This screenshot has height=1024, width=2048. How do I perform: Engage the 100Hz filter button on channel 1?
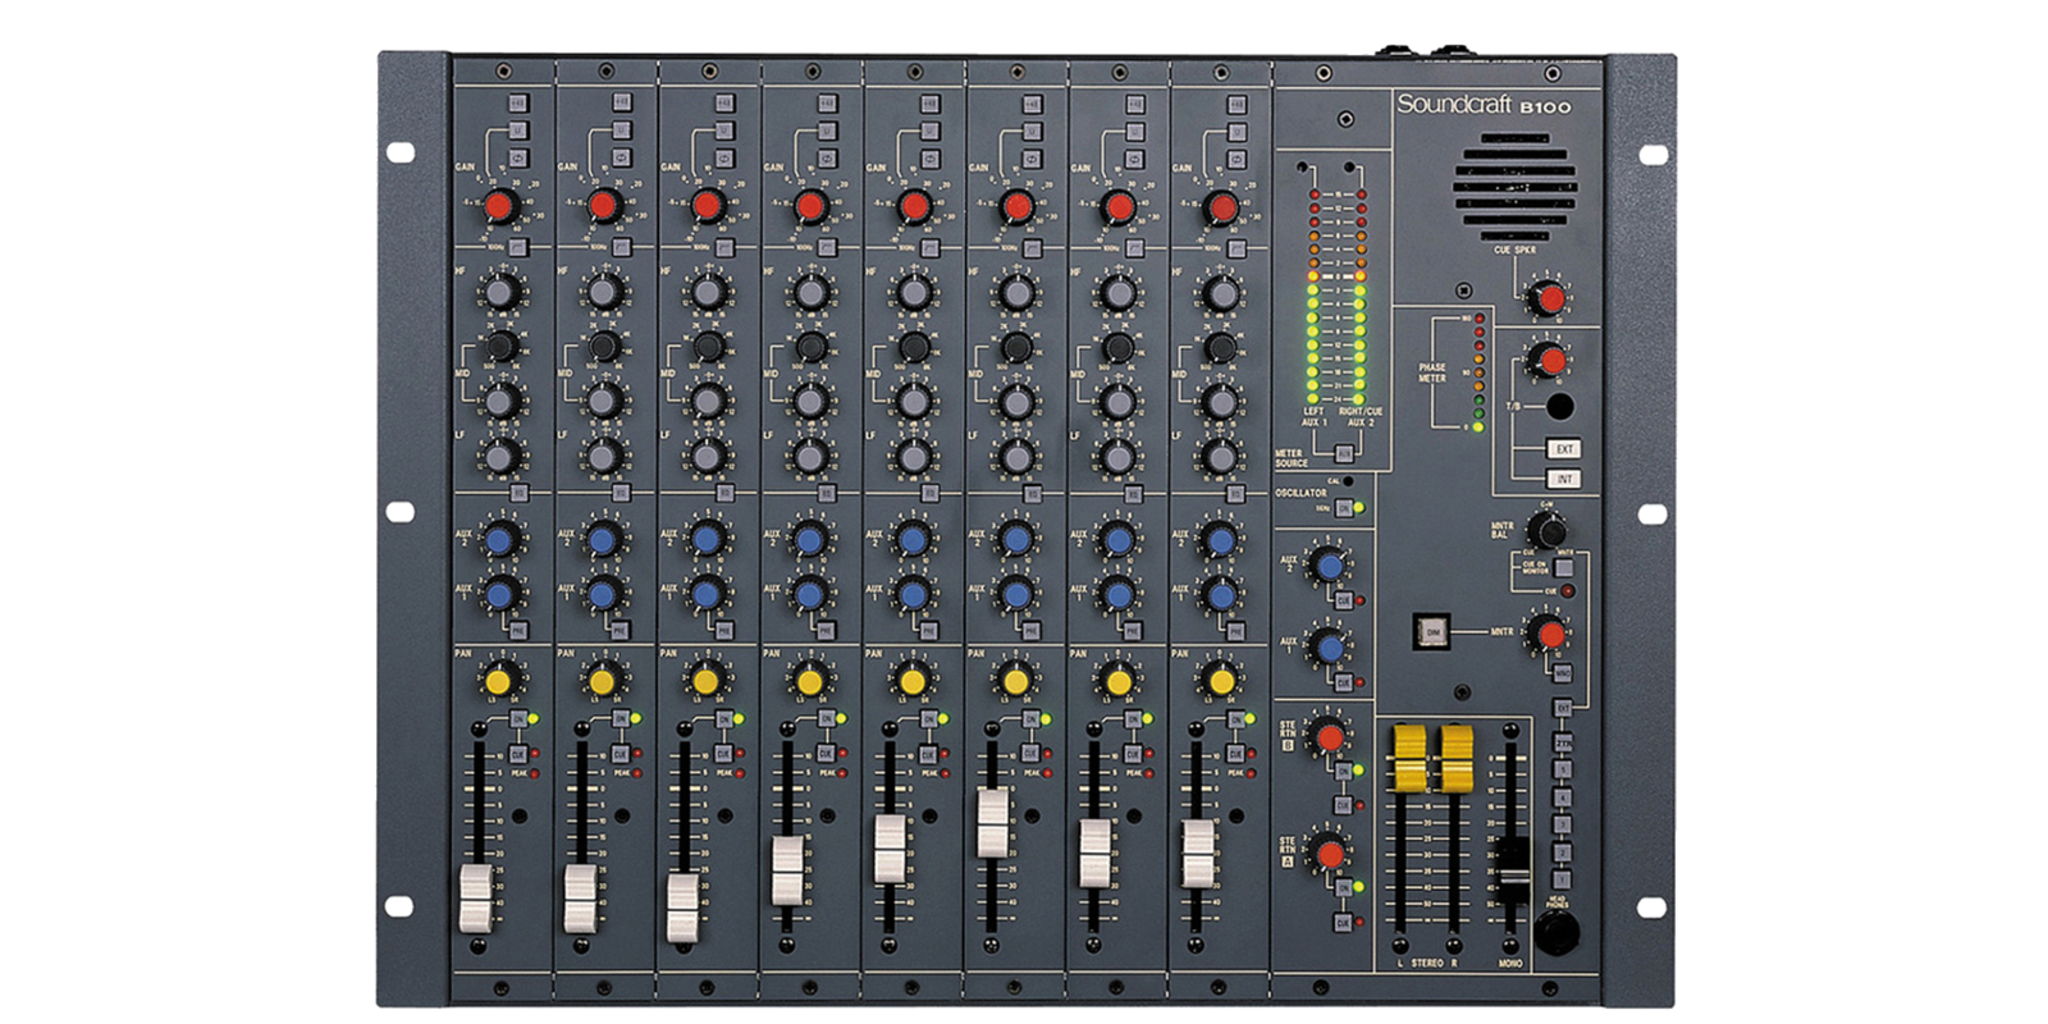tap(518, 247)
